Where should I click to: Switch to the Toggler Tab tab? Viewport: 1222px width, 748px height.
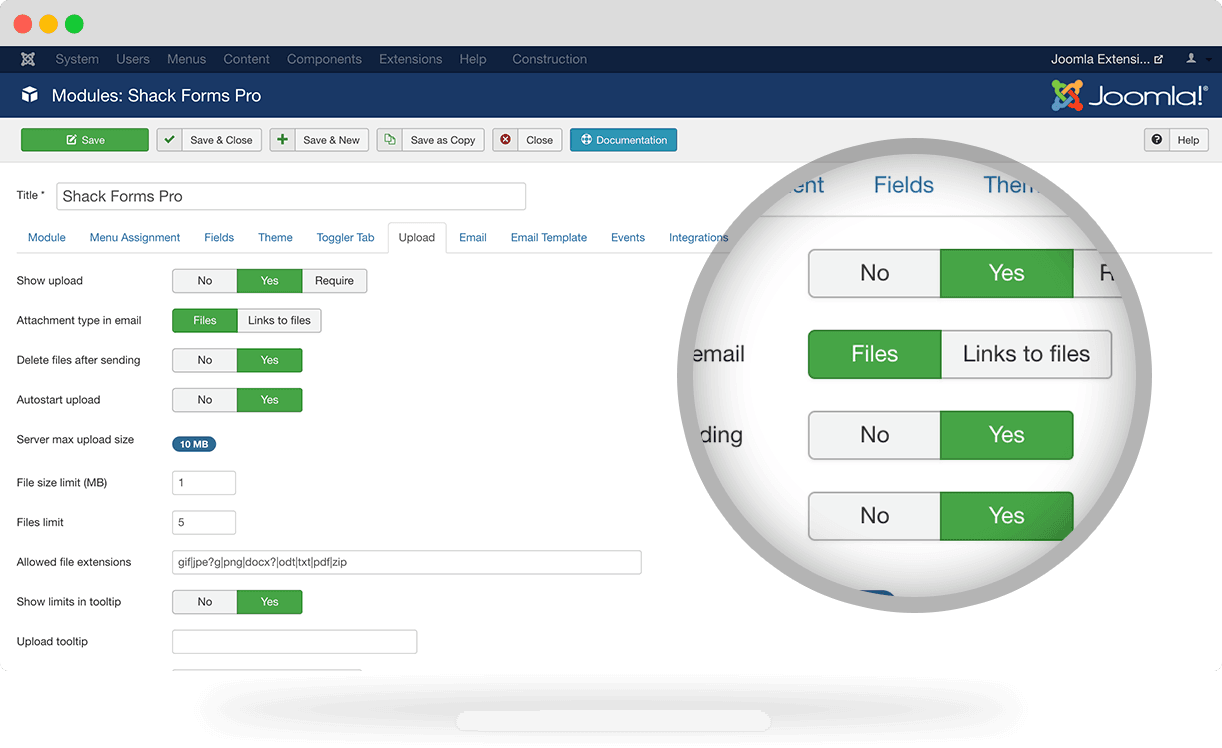(x=345, y=238)
